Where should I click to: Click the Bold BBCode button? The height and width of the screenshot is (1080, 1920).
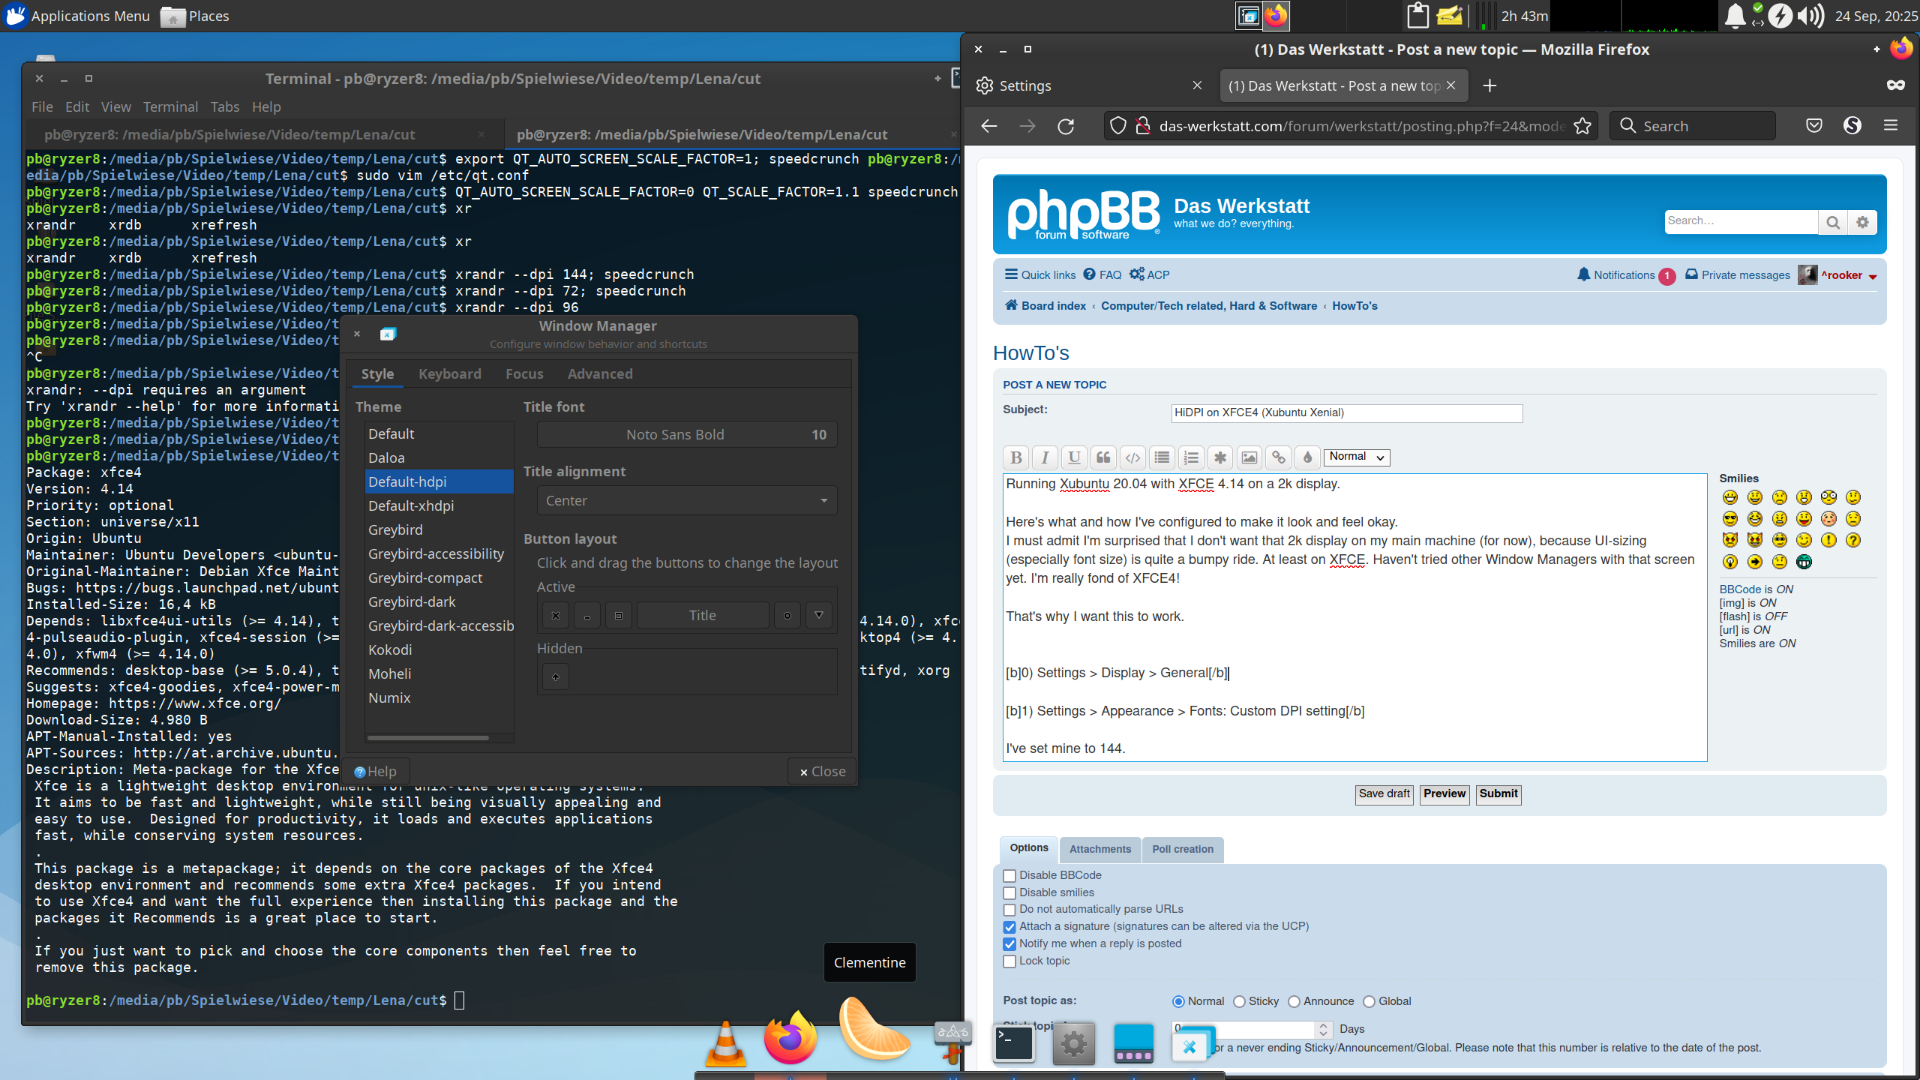[x=1016, y=457]
